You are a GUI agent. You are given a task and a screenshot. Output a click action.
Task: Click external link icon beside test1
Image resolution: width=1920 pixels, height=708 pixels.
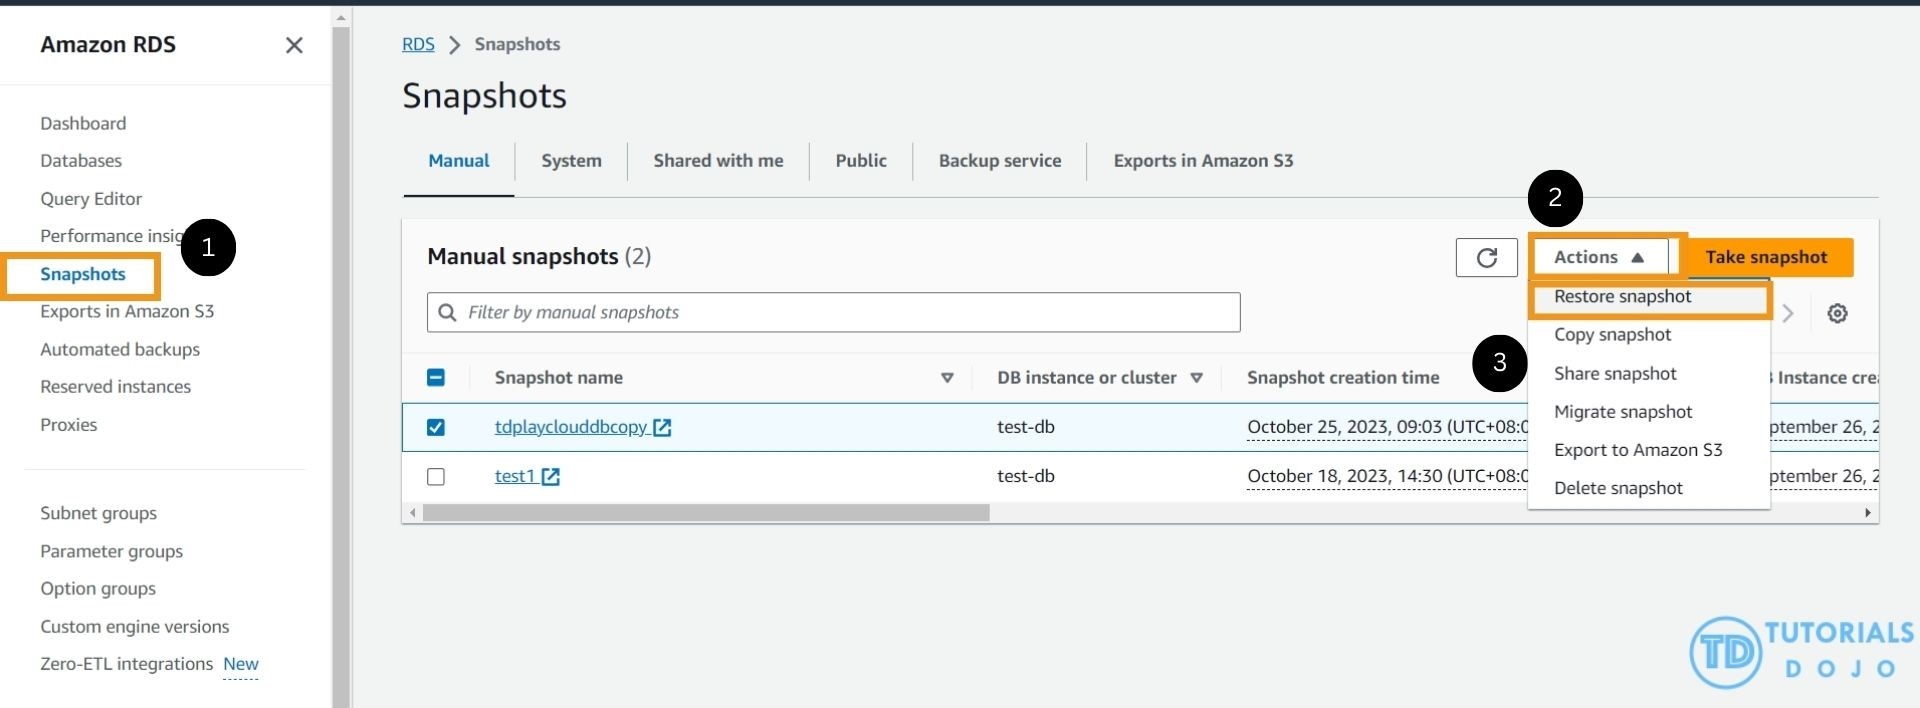point(550,477)
